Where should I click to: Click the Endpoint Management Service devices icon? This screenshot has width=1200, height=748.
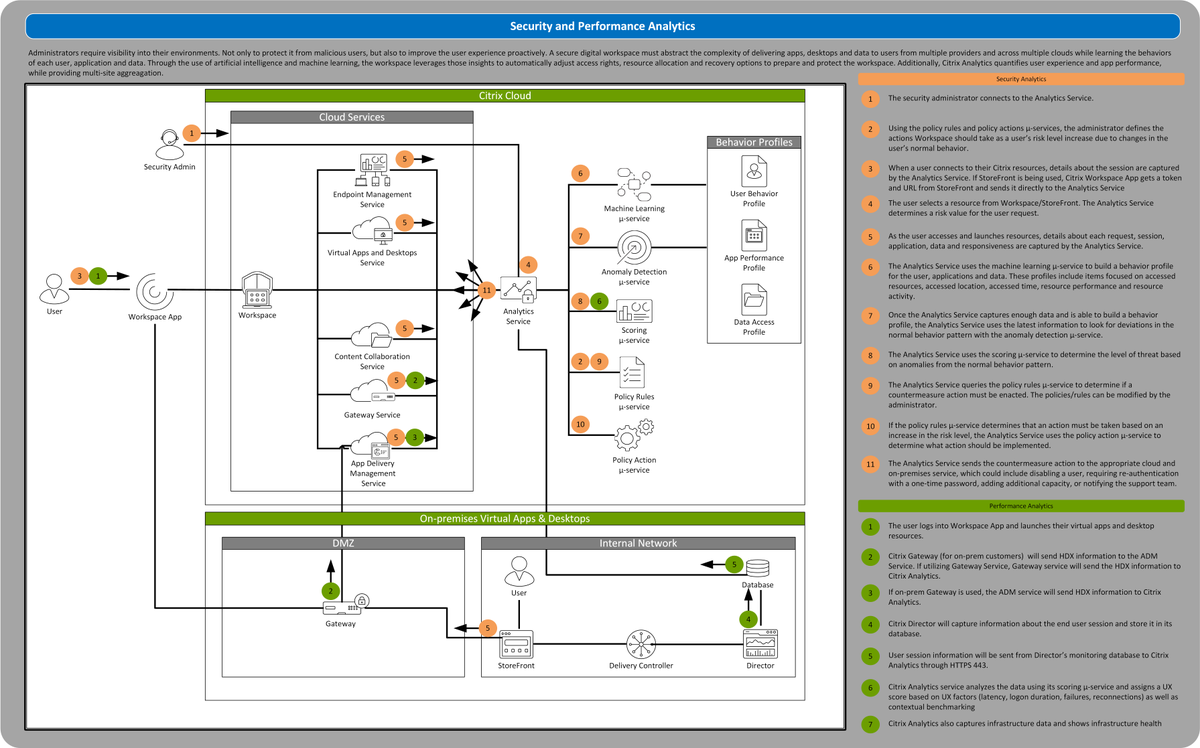[372, 170]
